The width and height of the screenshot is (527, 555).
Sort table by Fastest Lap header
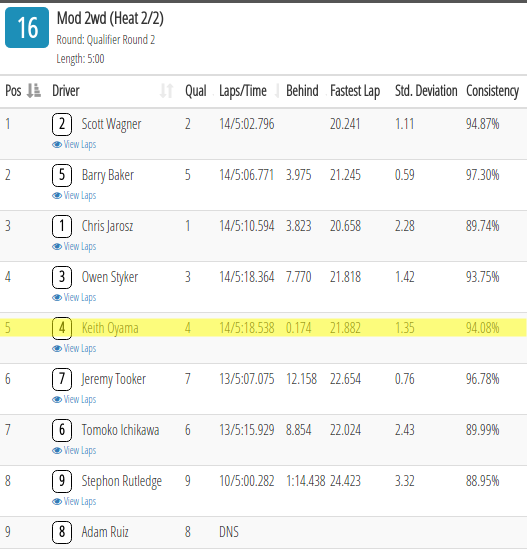355,91
